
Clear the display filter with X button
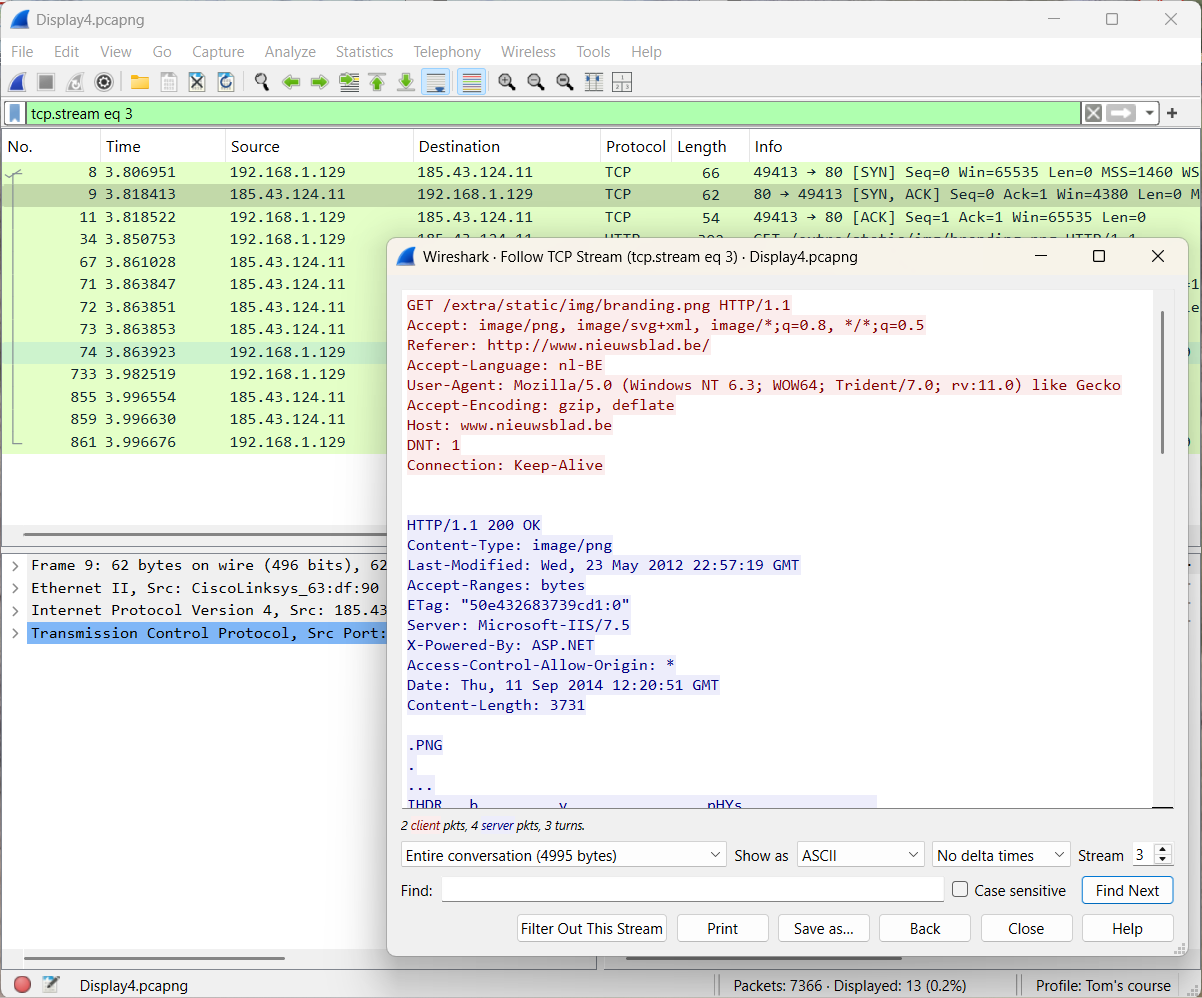click(1094, 113)
